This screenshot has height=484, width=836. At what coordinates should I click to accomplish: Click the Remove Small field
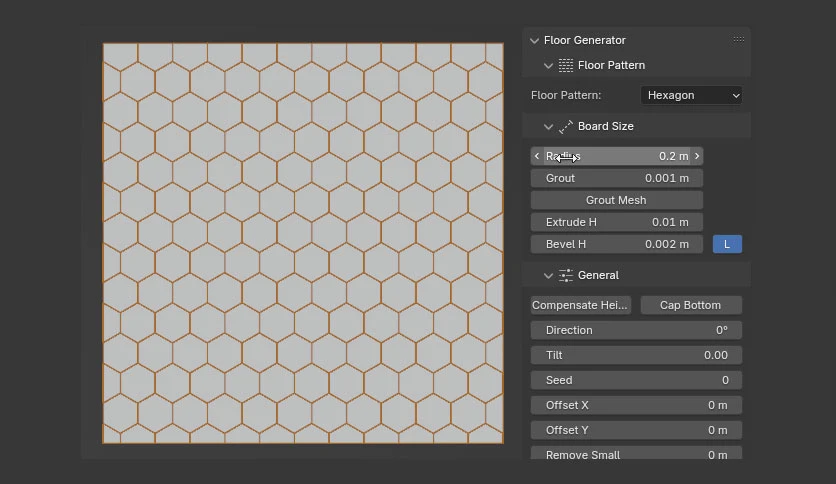[x=636, y=453]
